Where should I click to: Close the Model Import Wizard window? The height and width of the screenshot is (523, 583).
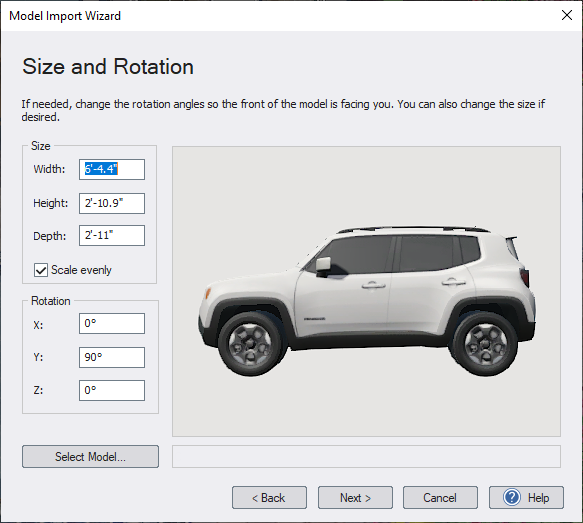click(567, 15)
